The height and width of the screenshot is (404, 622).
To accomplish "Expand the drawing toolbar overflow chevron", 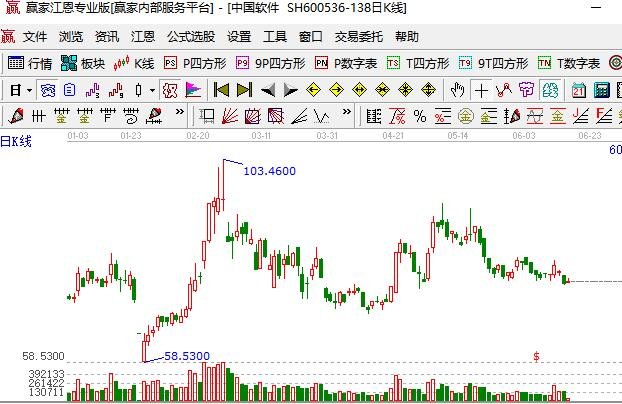I will [180, 112].
